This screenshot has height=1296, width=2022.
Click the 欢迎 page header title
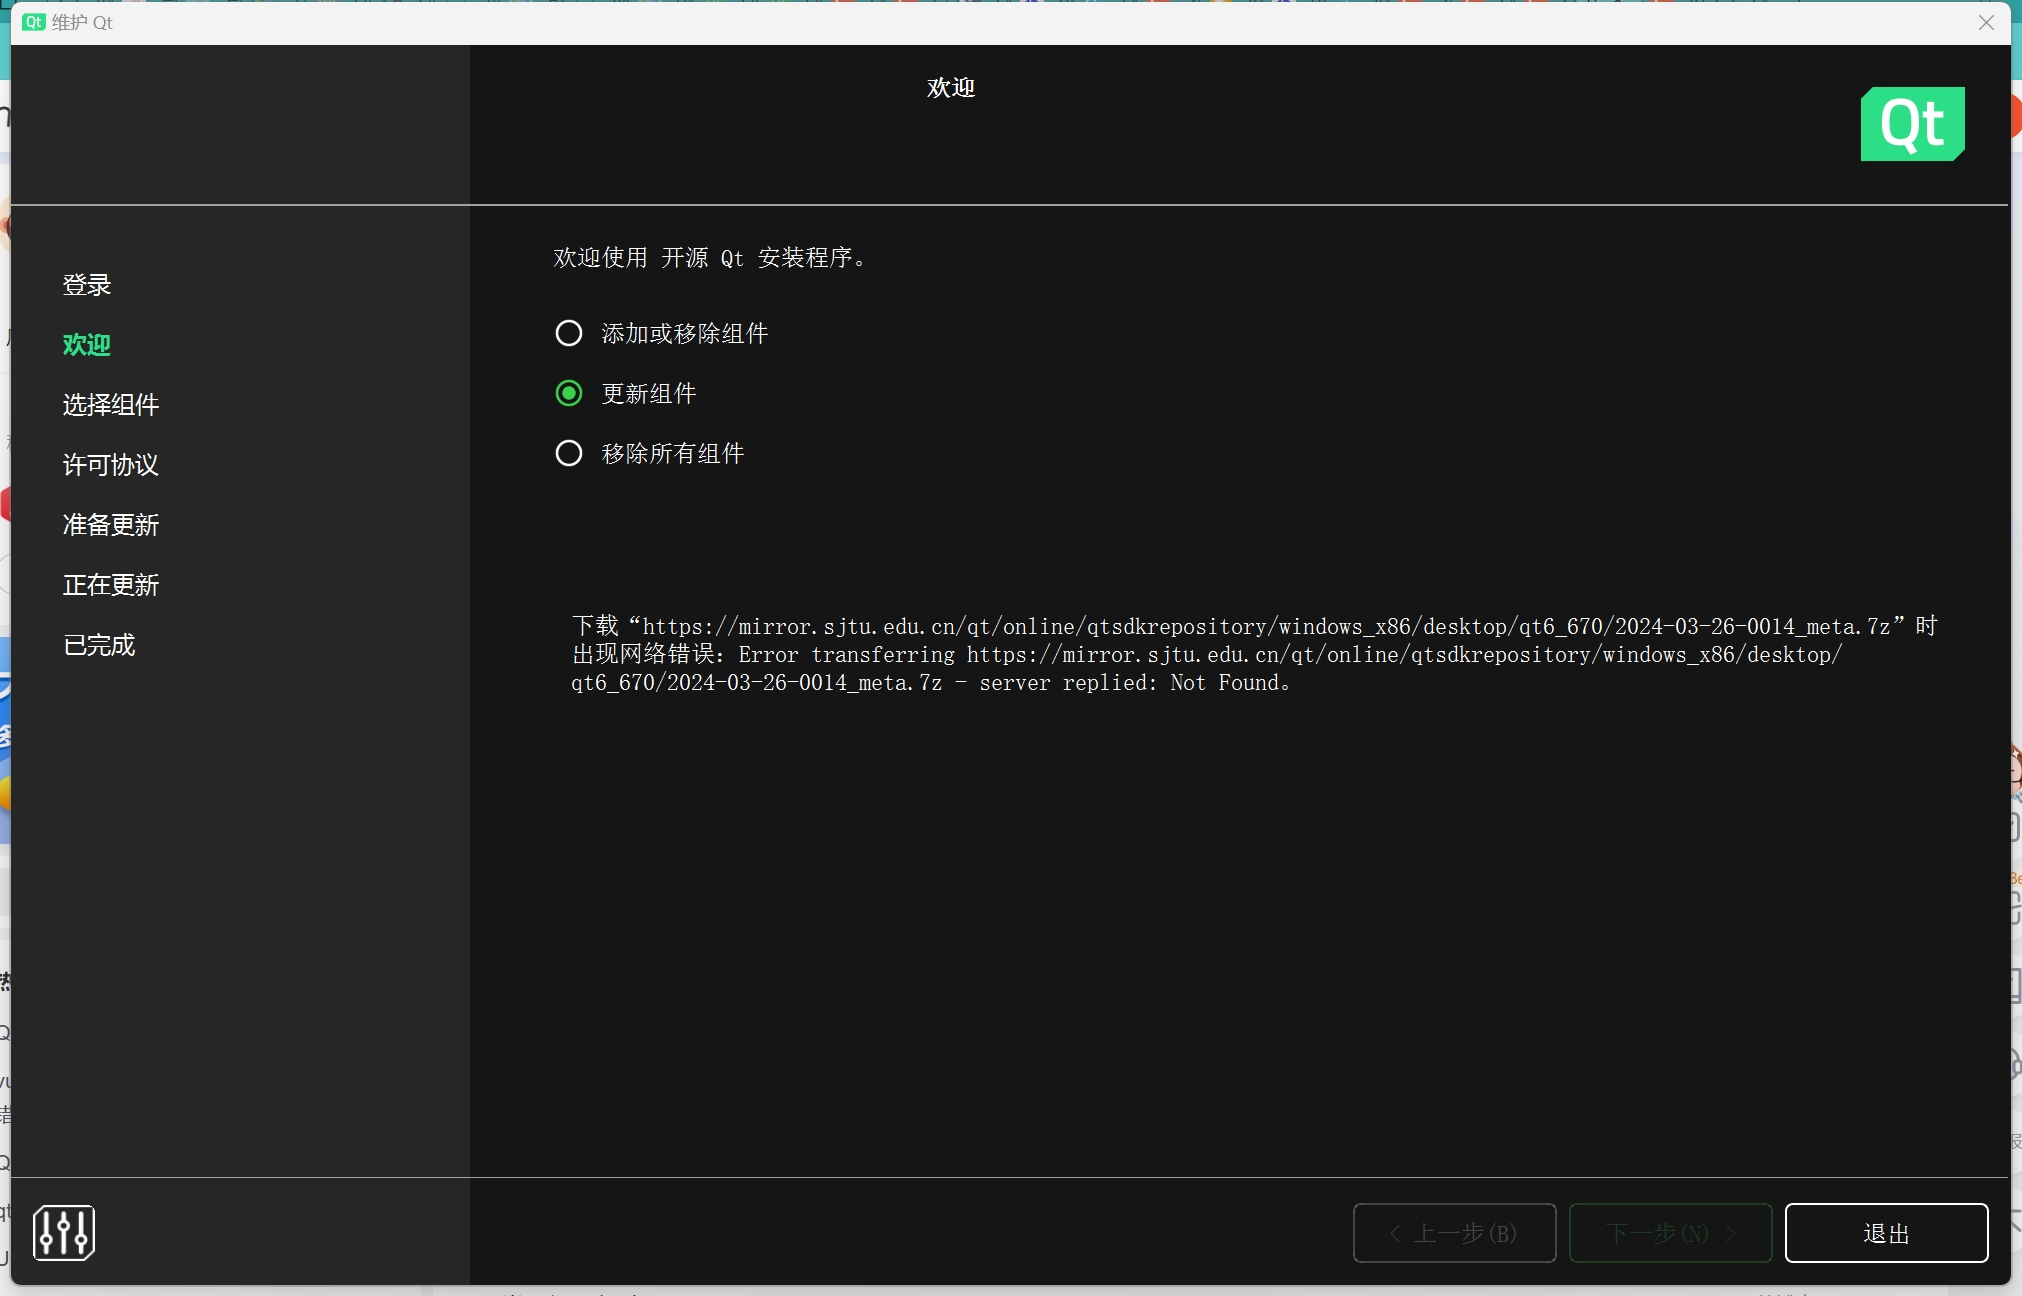(x=950, y=88)
